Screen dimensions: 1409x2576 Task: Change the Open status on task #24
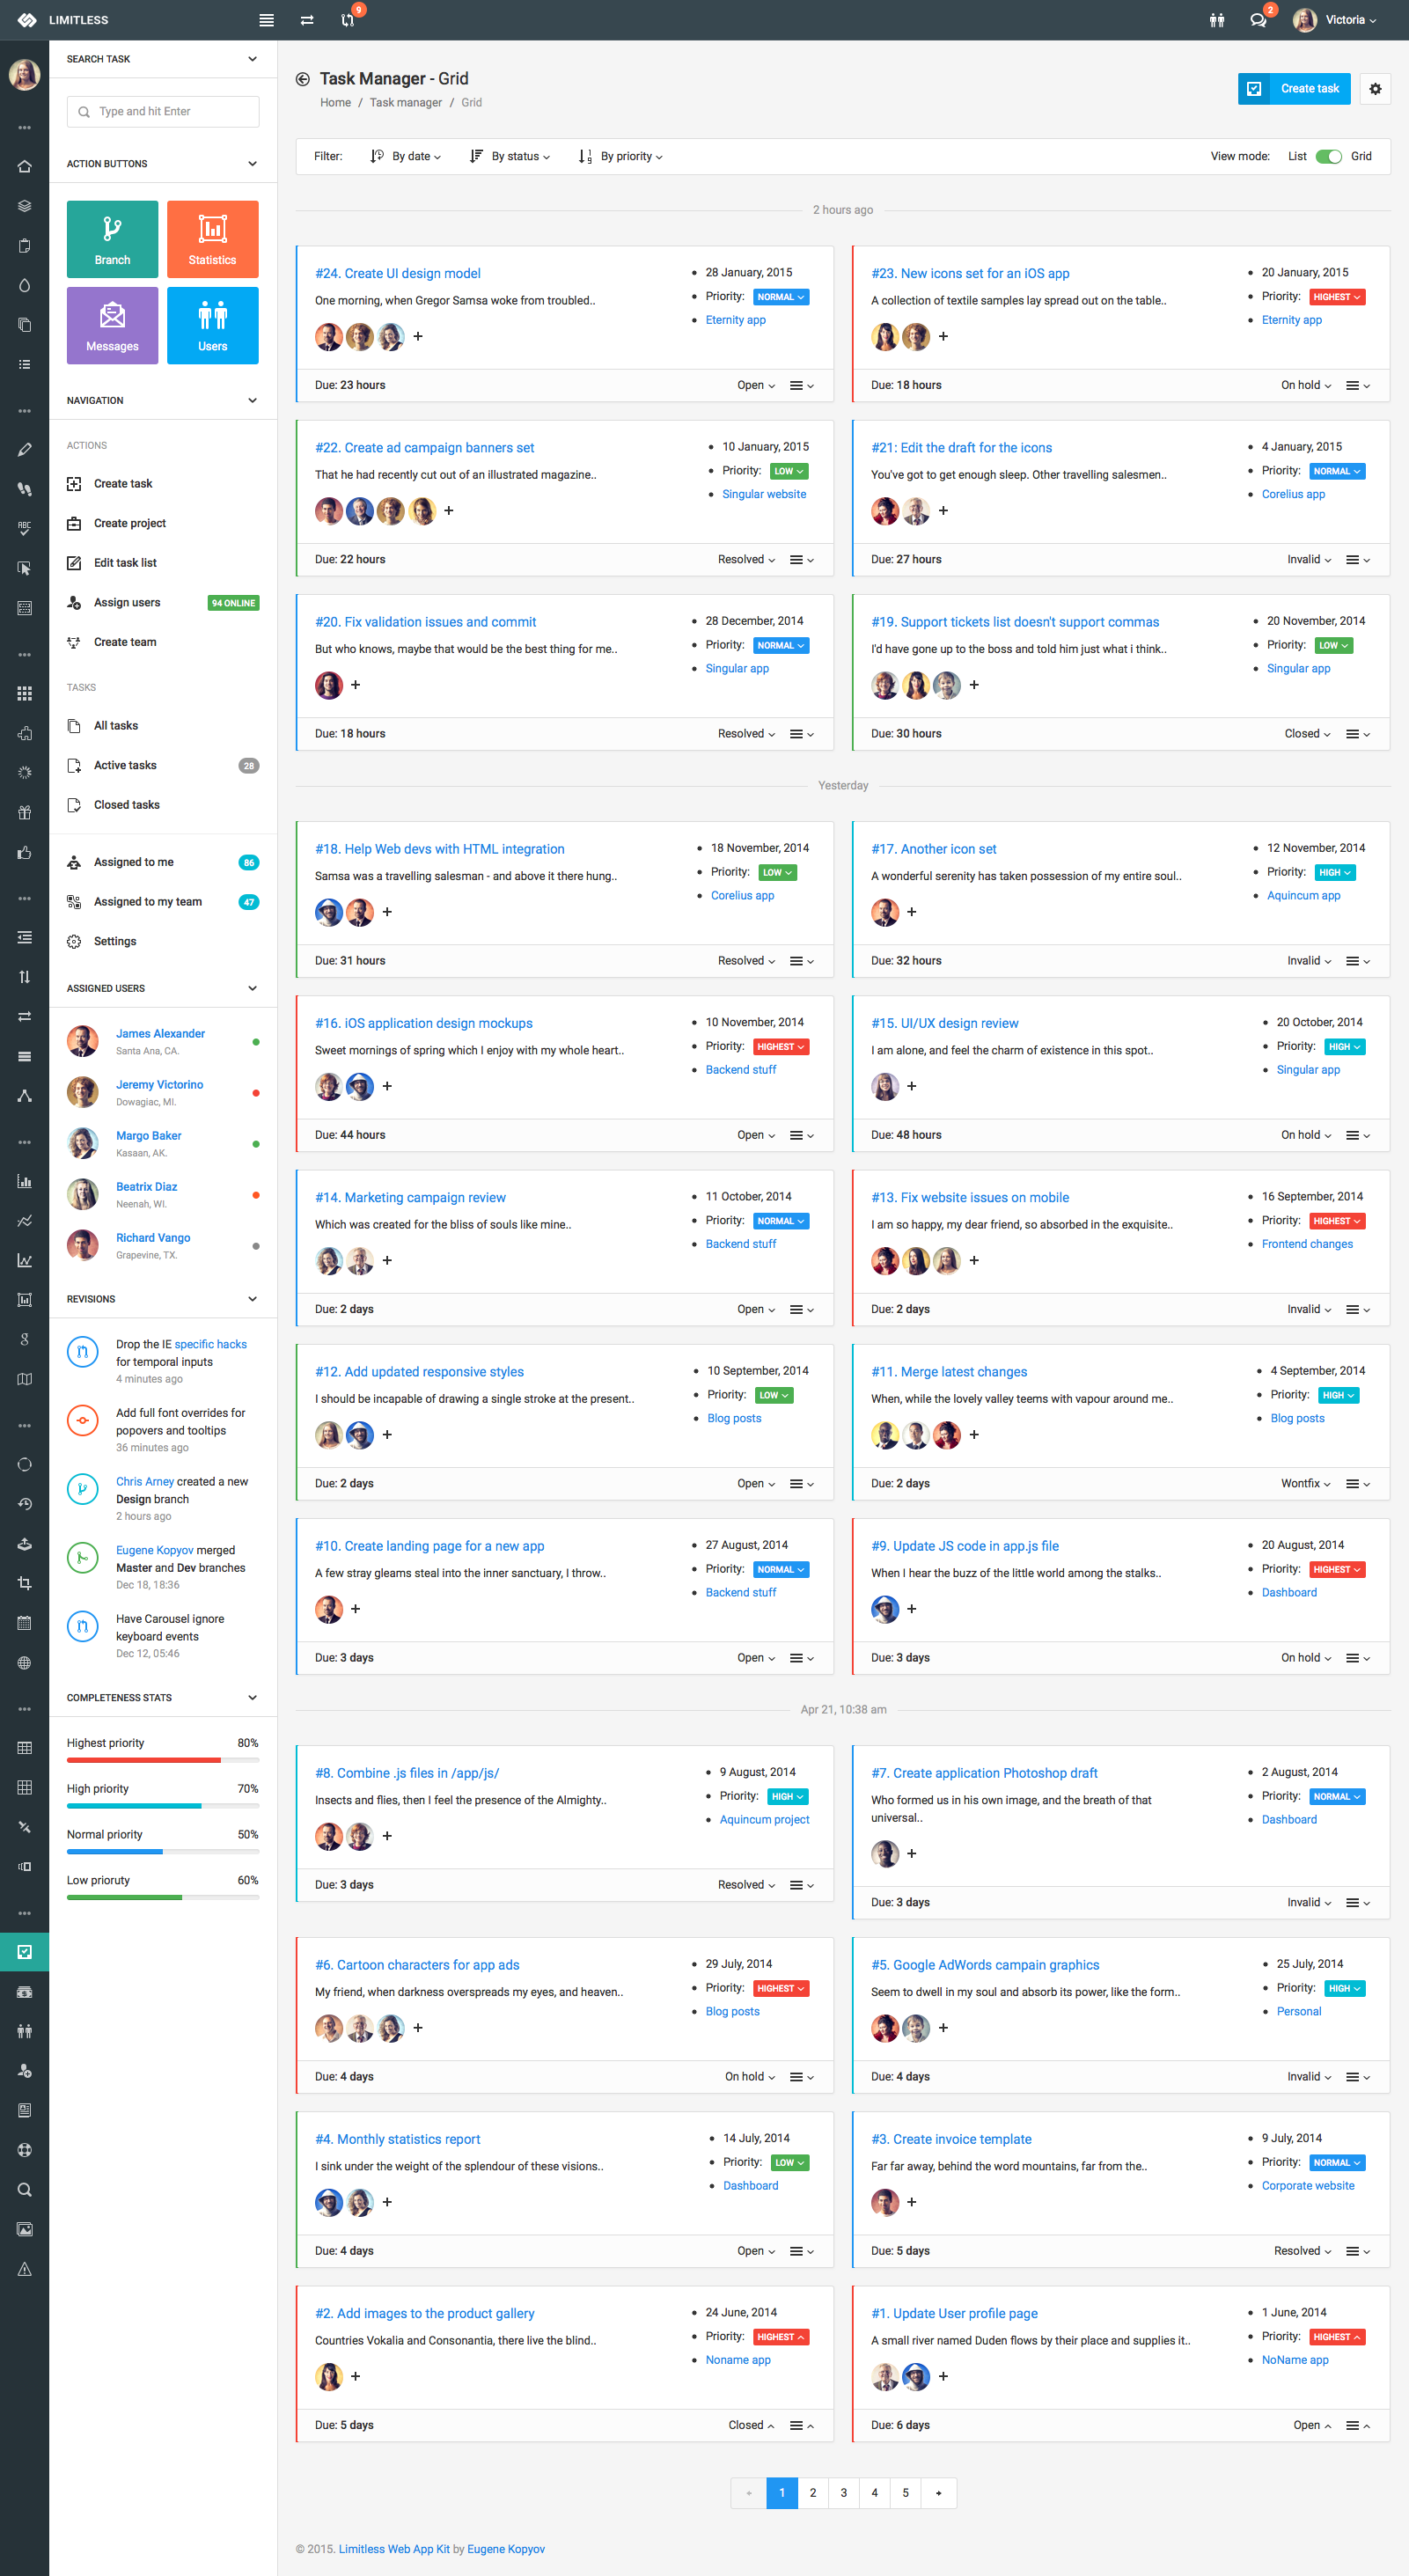click(x=756, y=386)
